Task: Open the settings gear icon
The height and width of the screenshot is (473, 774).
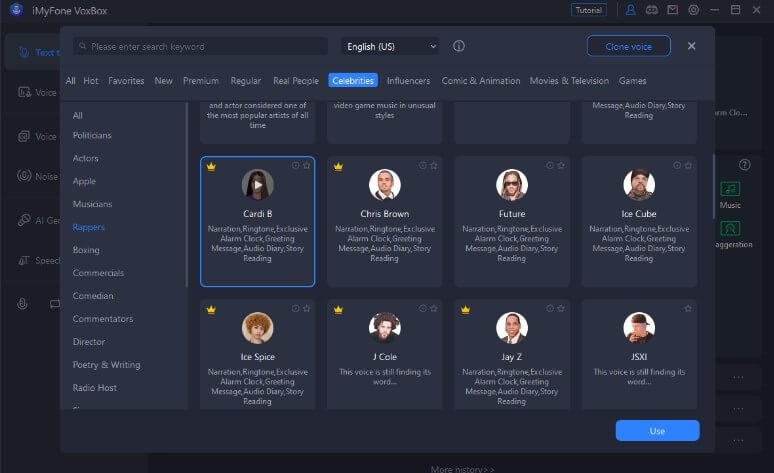Action: [x=694, y=10]
